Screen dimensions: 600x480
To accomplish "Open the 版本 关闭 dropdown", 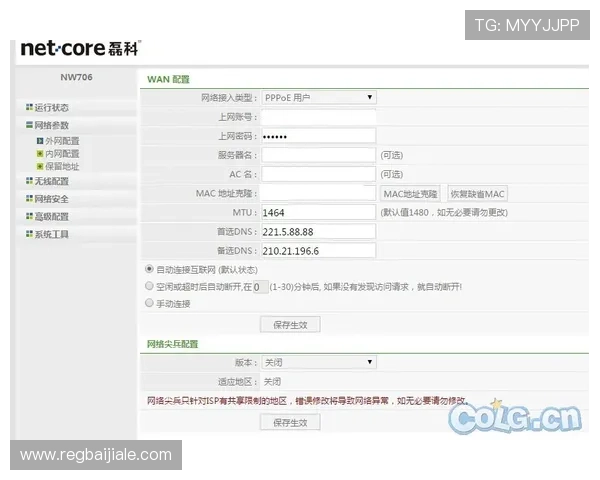I will pyautogui.click(x=319, y=362).
